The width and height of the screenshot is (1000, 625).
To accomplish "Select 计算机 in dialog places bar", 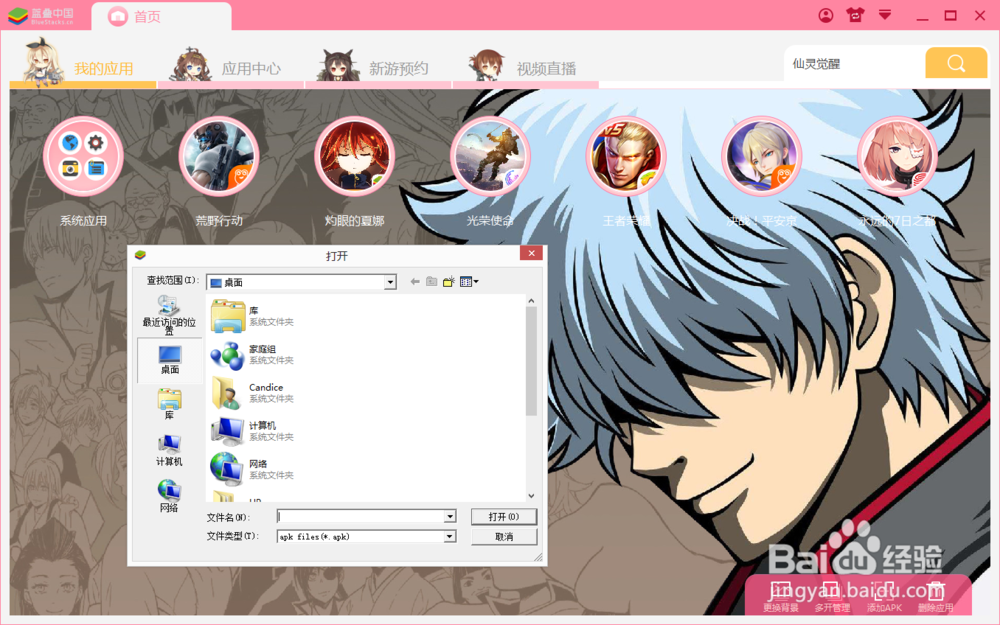I will (x=169, y=450).
